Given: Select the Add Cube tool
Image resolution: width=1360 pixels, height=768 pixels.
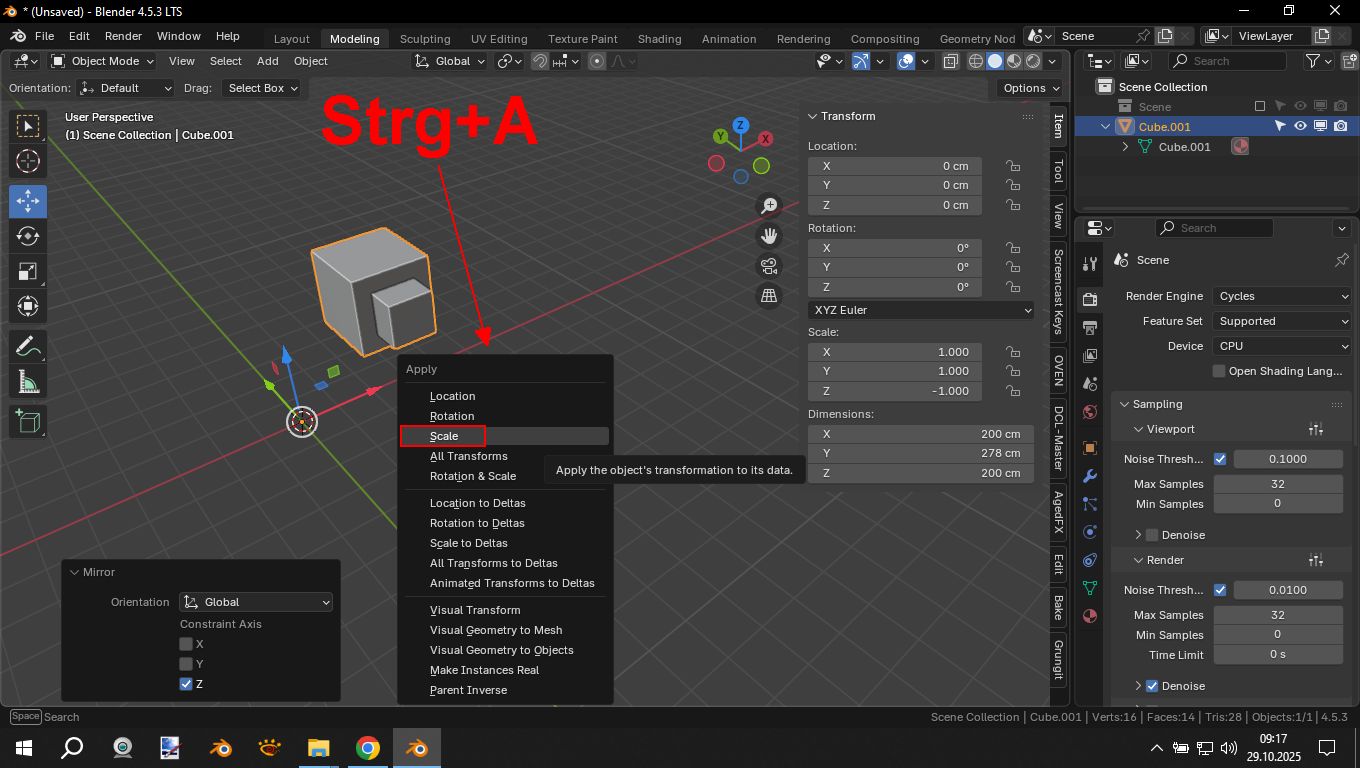Looking at the screenshot, I should 28,421.
